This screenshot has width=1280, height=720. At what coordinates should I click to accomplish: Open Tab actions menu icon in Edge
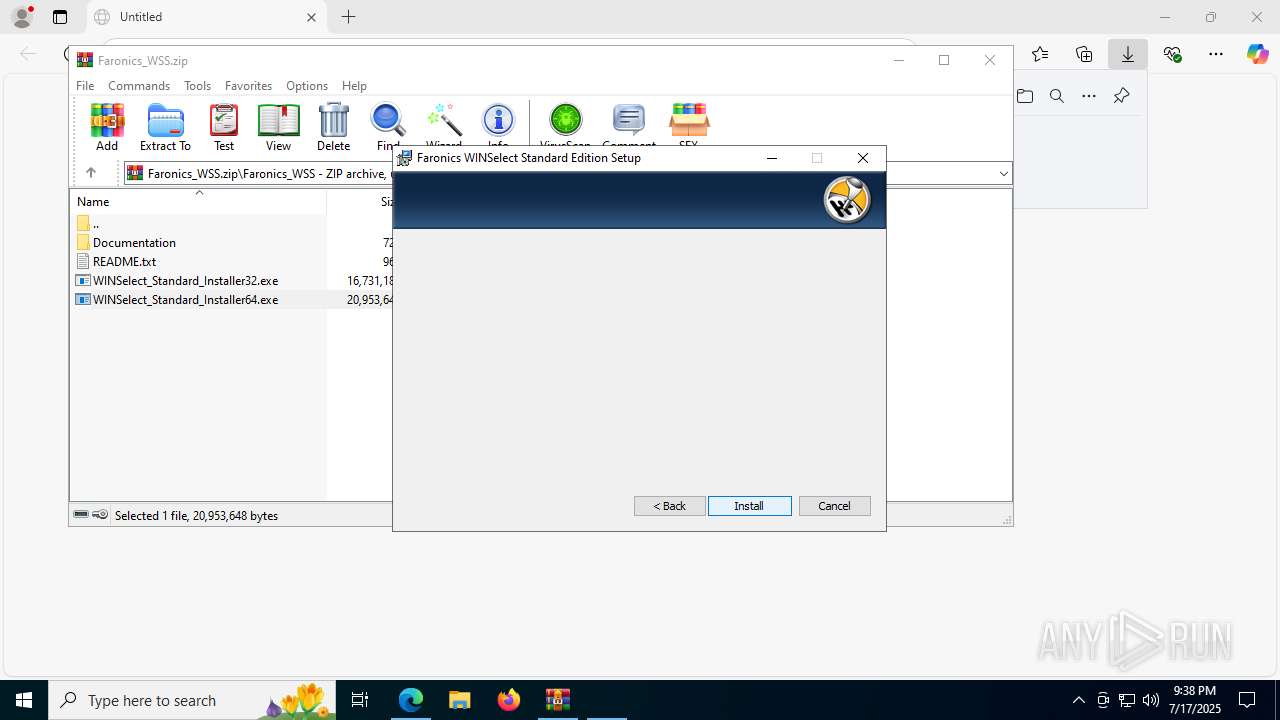click(x=60, y=17)
